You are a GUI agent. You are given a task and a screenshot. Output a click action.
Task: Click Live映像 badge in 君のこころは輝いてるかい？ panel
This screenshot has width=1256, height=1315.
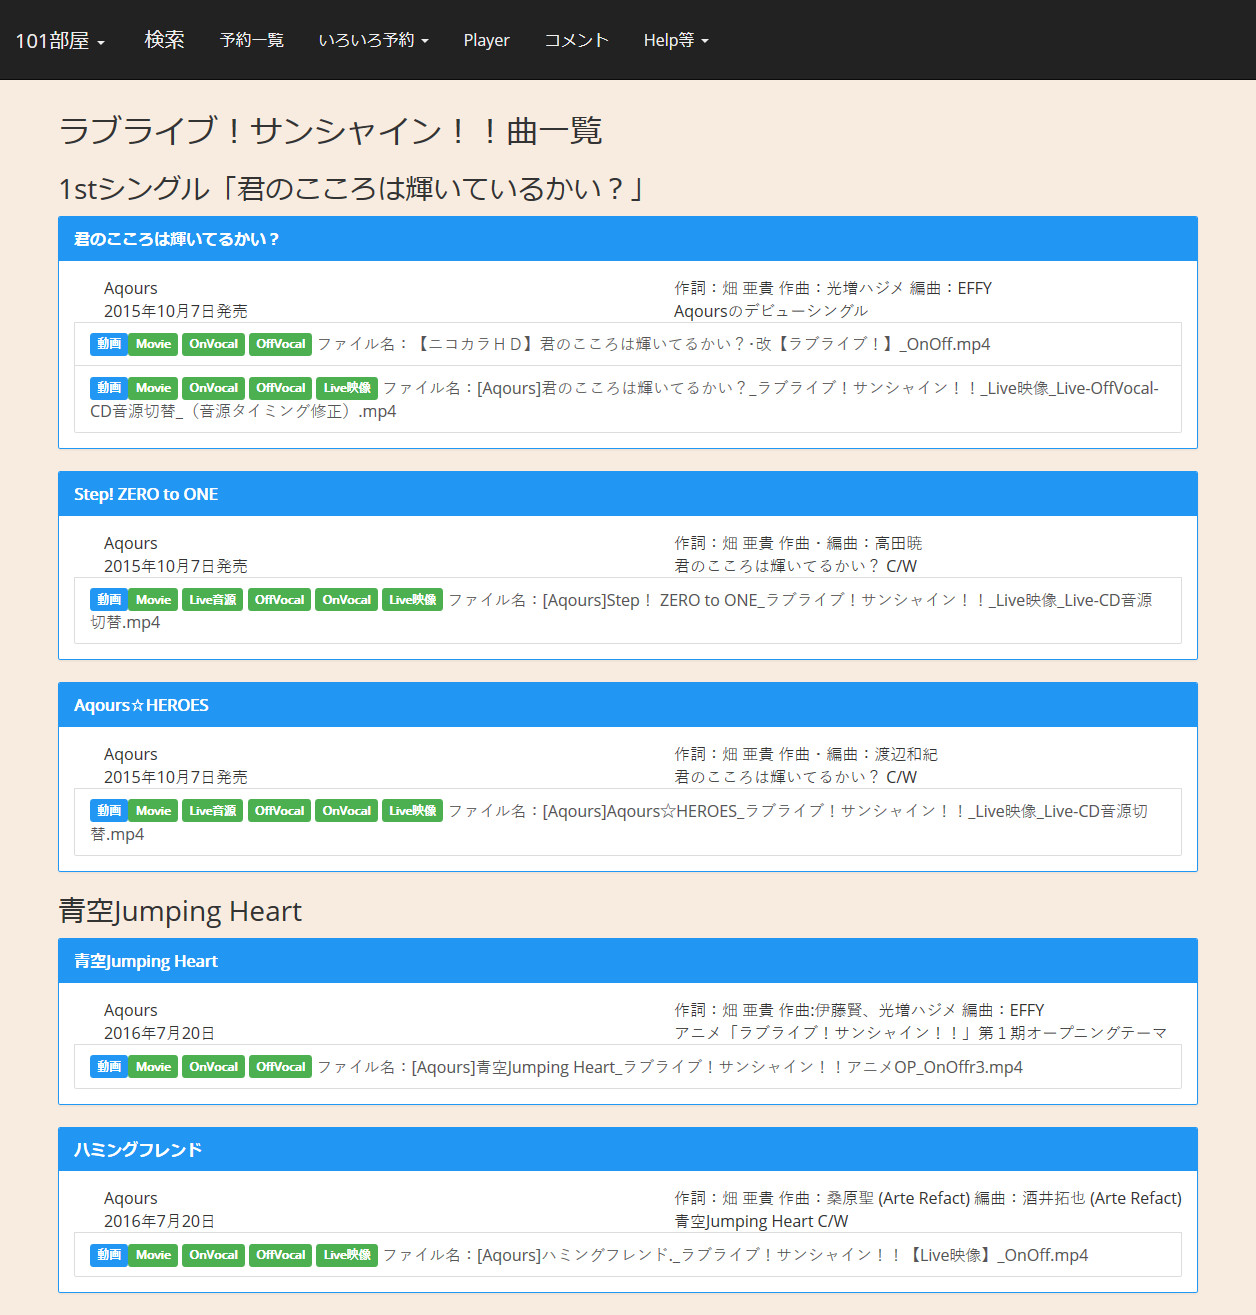(347, 388)
